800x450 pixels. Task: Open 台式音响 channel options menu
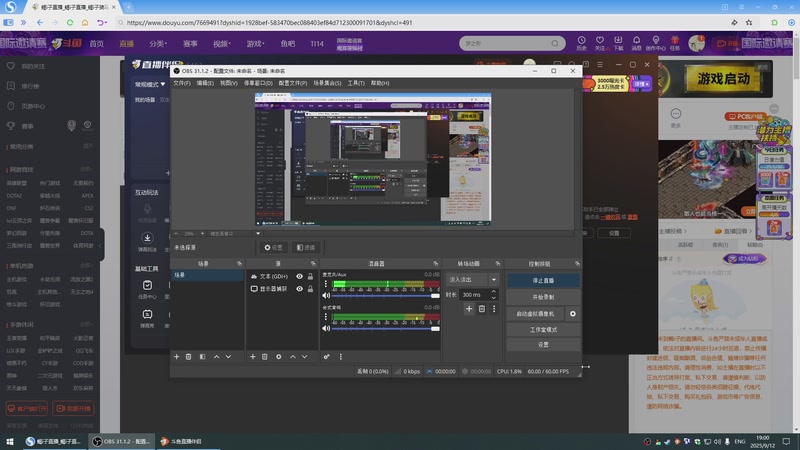pos(326,317)
